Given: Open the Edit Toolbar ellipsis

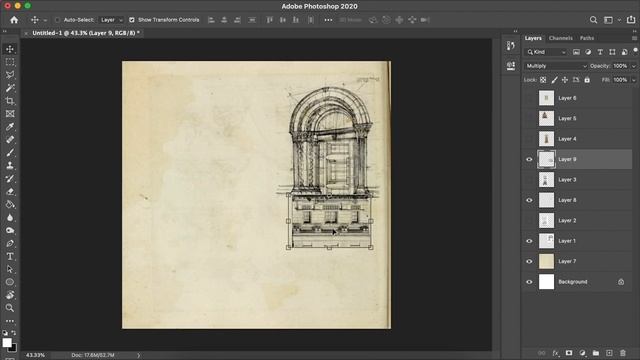Looking at the screenshot, I should coord(10,321).
